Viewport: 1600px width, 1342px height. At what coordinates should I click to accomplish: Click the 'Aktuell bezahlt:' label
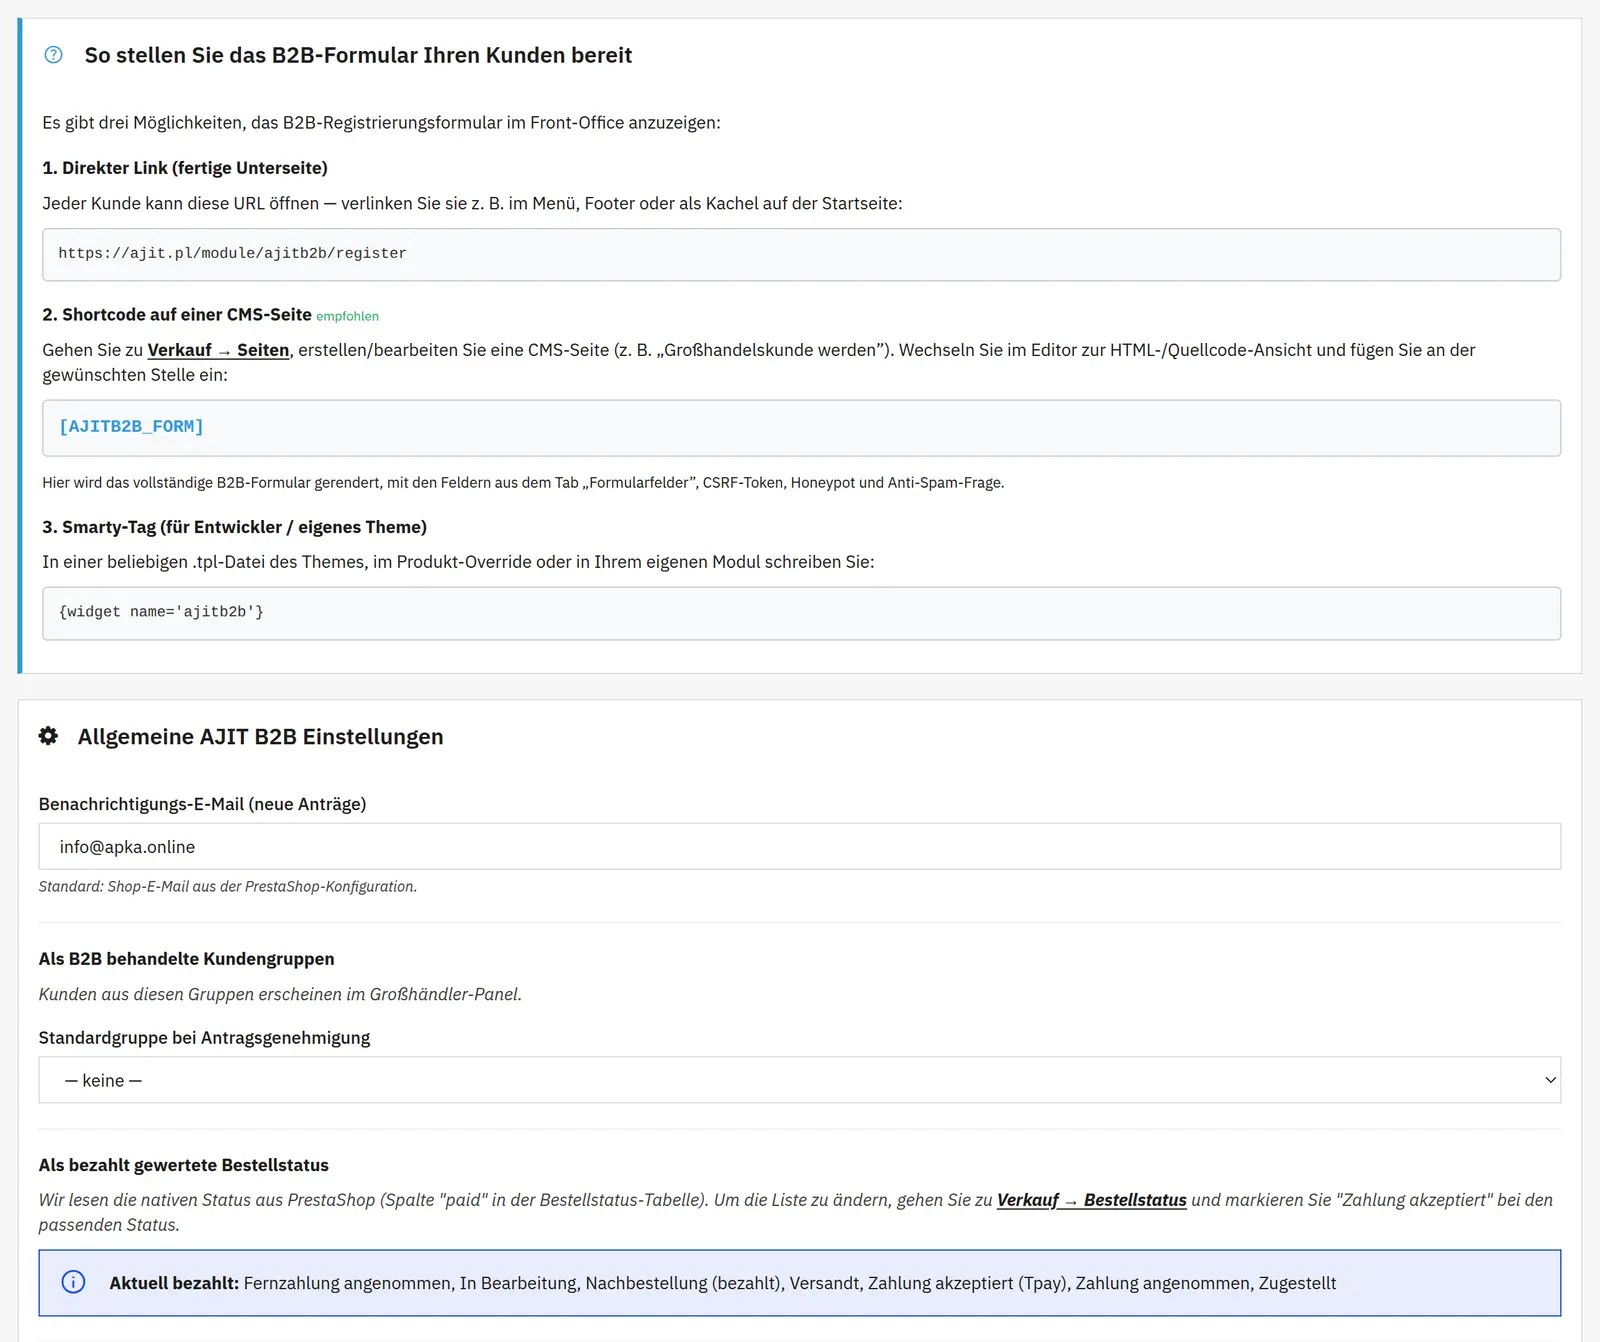174,1283
